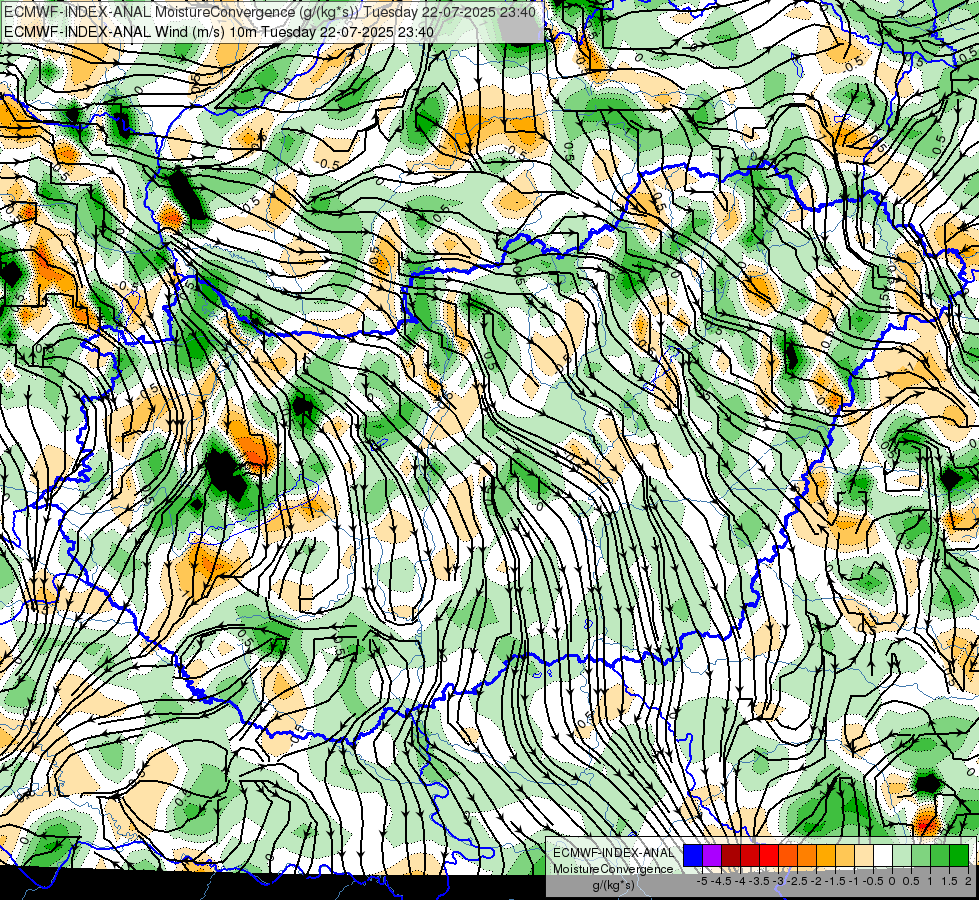Click the '-4.5' legend scale value

(x=721, y=881)
